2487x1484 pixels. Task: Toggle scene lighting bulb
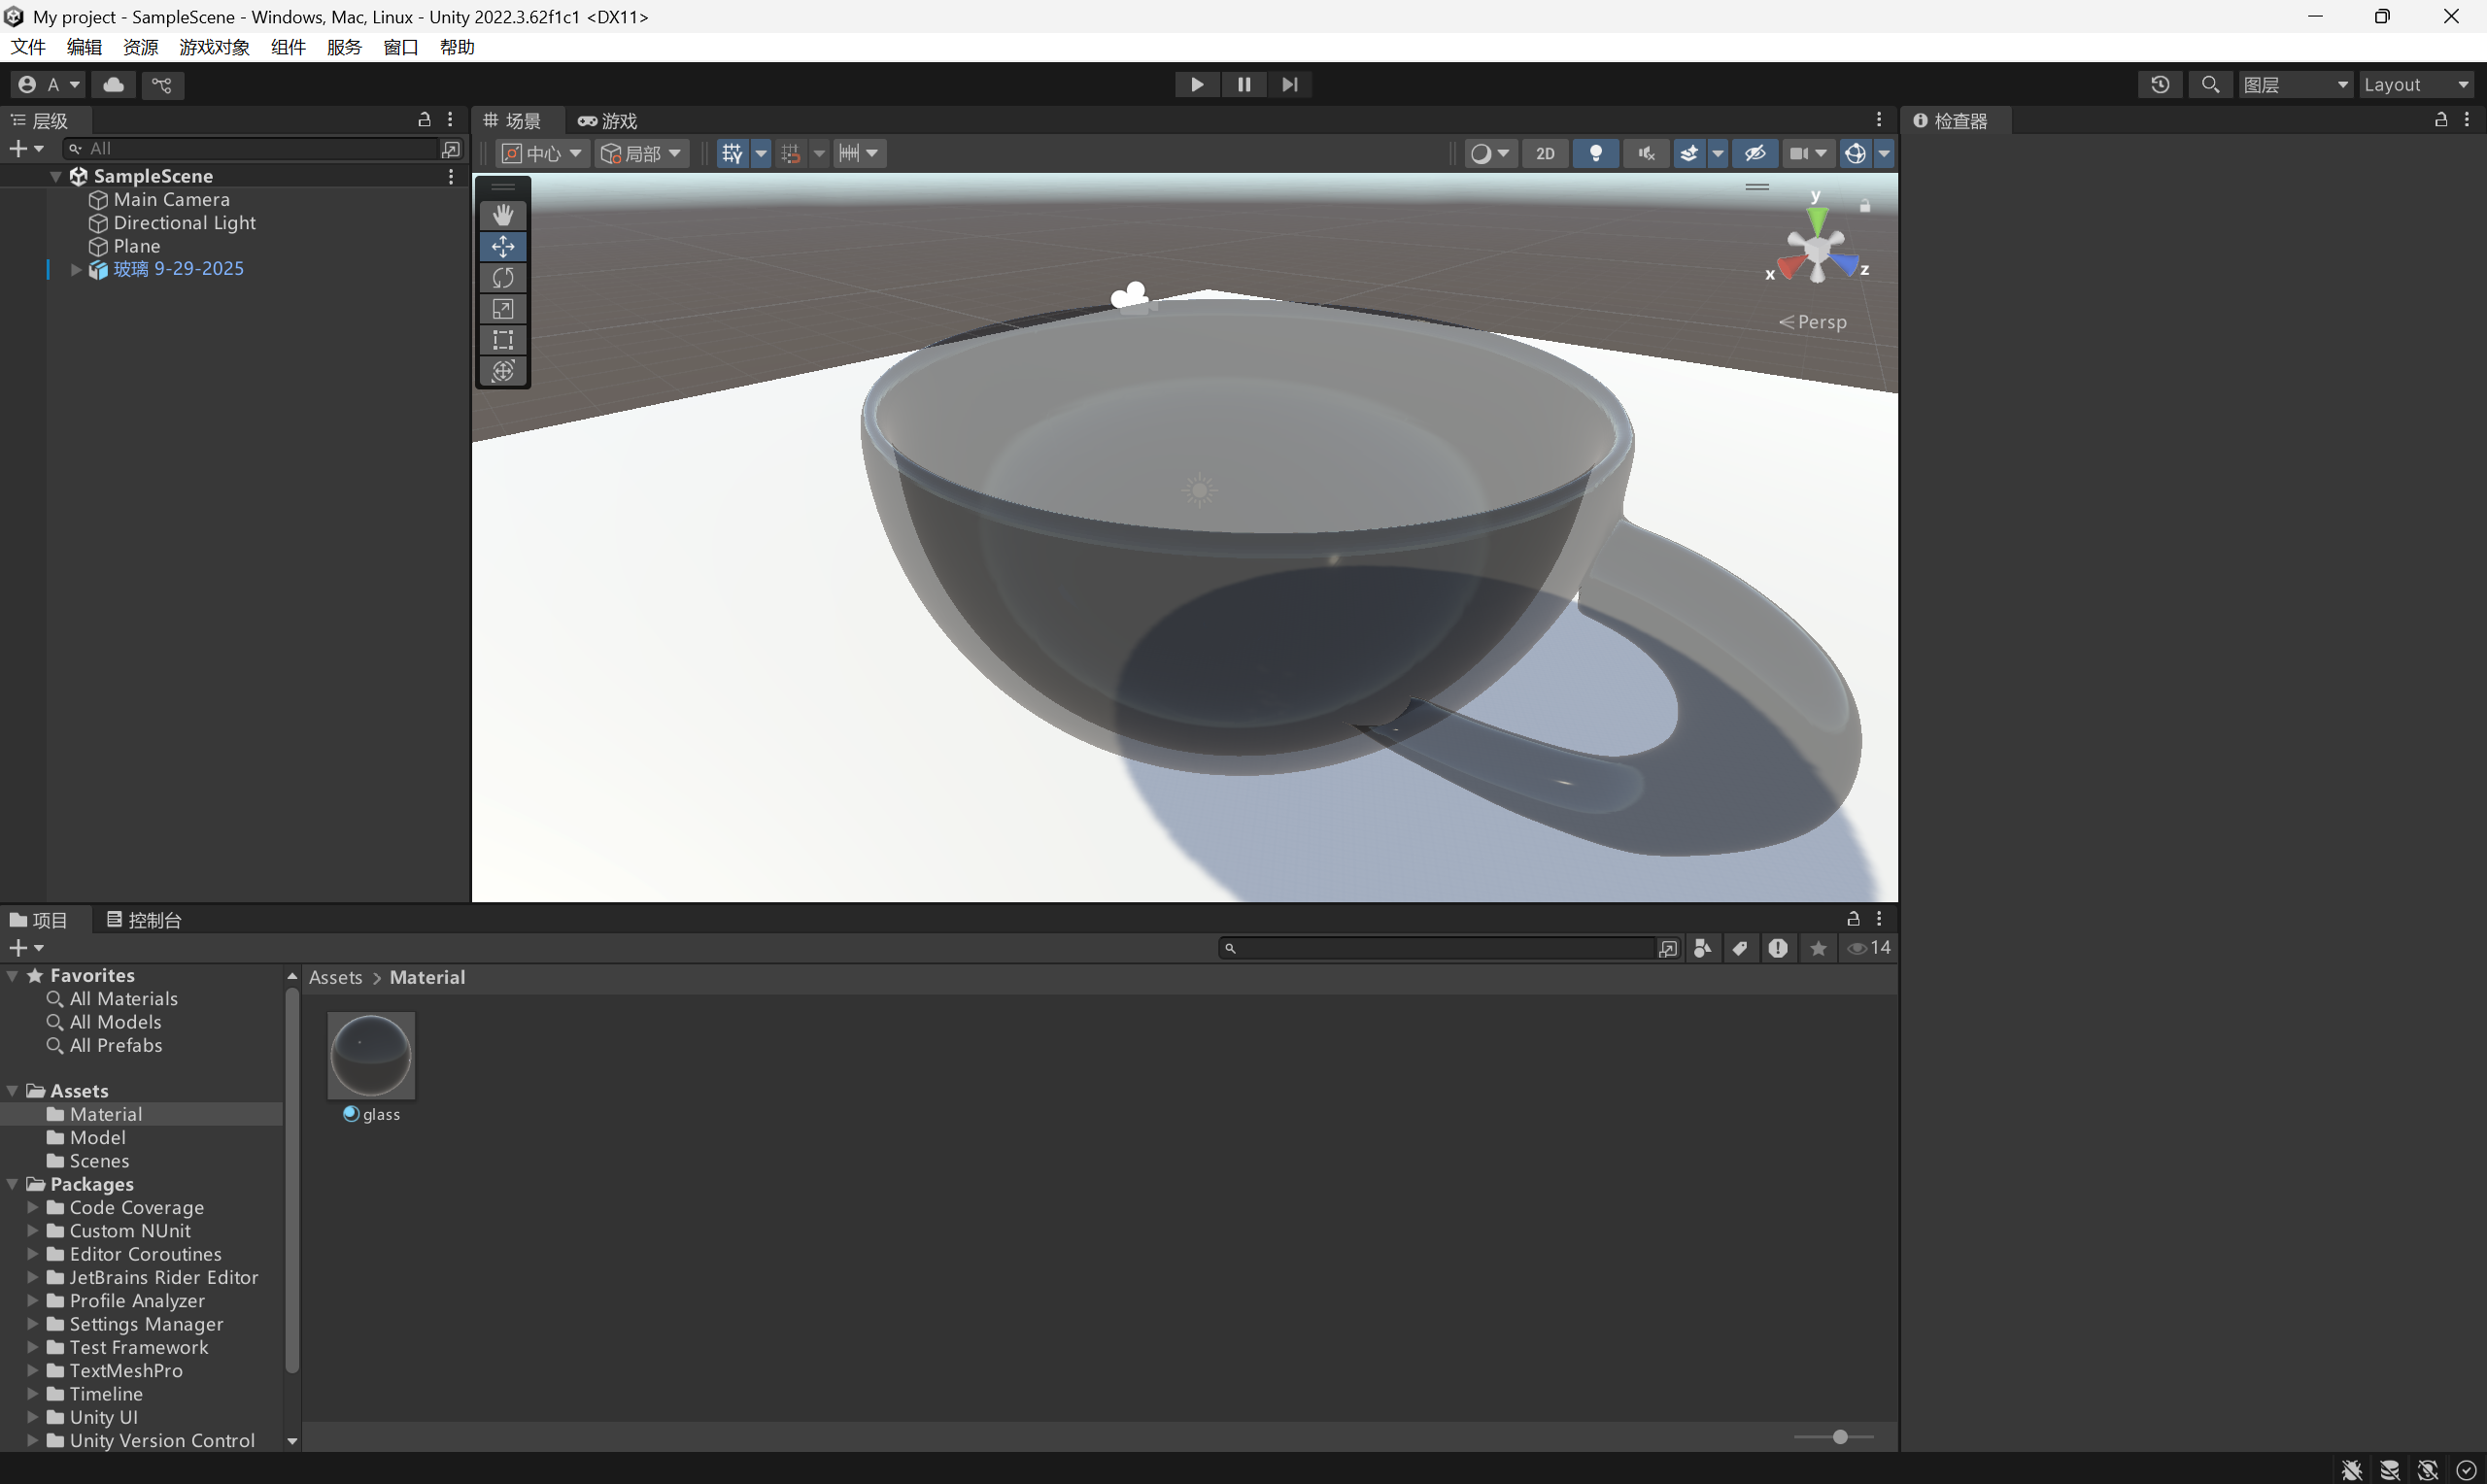pos(1596,153)
